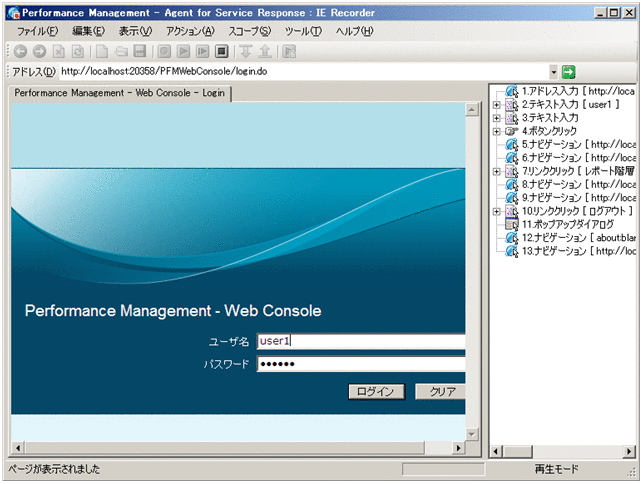Click the ログイン button
The image size is (644, 484).
click(376, 392)
